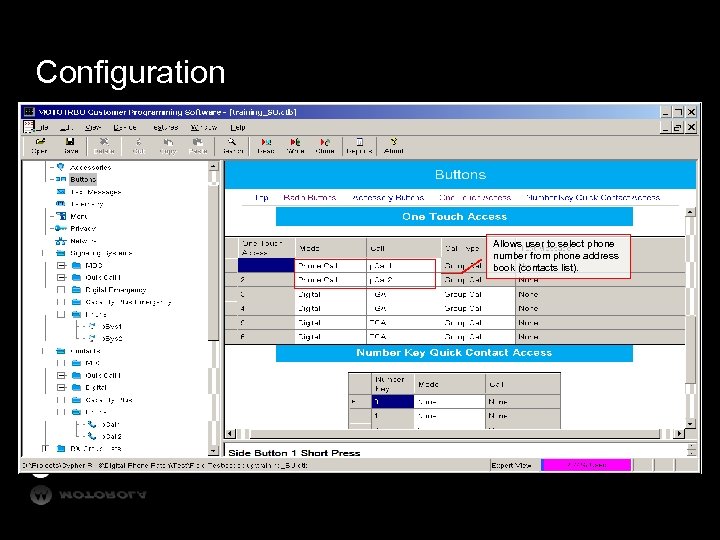
Task: Open the Device menu
Action: click(x=125, y=127)
